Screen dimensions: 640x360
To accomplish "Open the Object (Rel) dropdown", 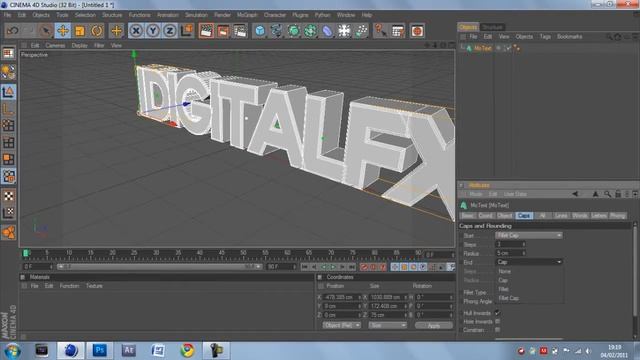I will pyautogui.click(x=342, y=325).
